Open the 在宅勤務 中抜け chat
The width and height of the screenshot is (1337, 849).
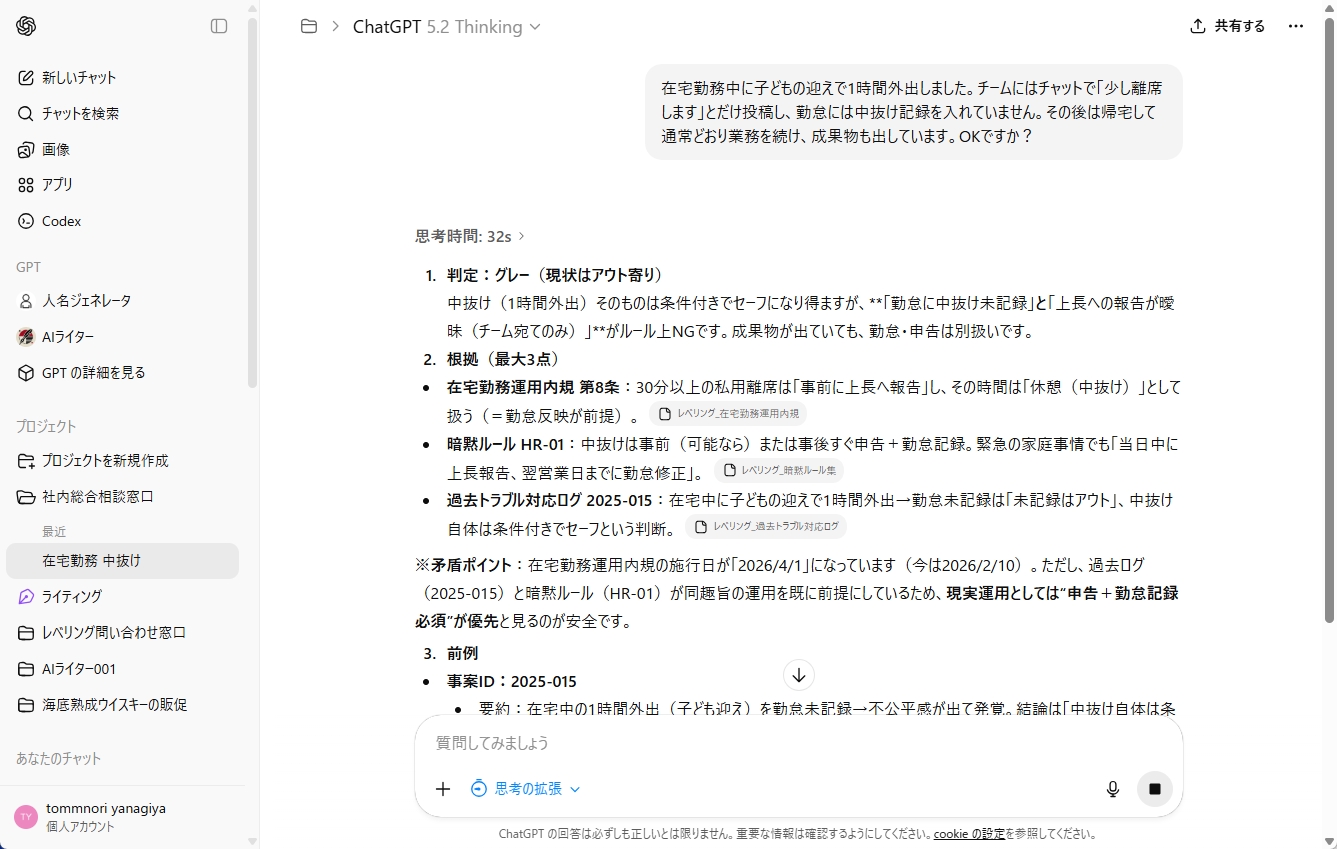(x=122, y=561)
